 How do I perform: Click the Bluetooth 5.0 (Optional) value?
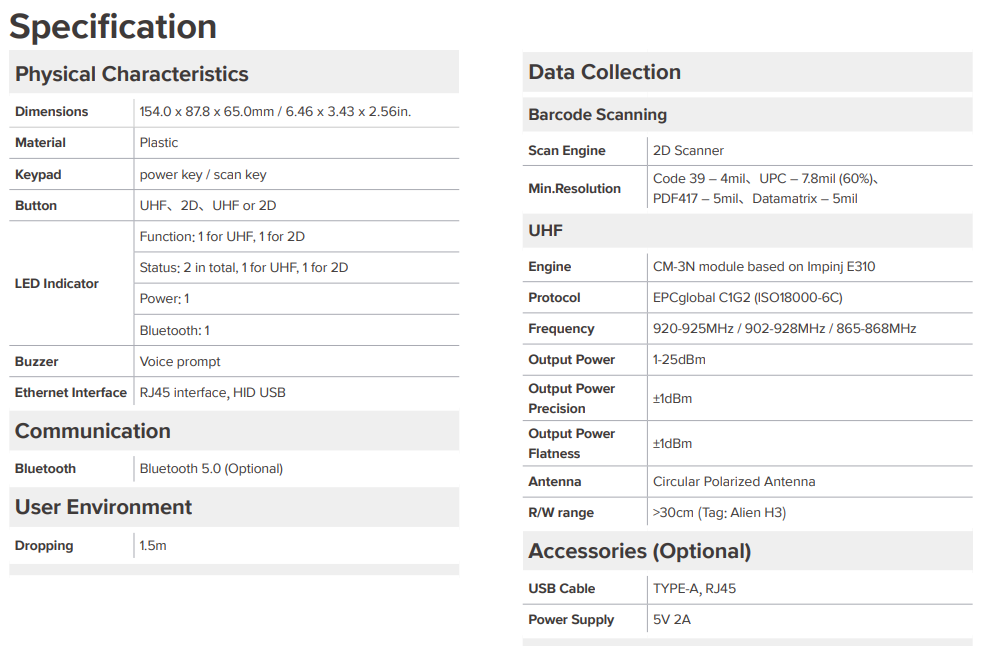pos(211,469)
